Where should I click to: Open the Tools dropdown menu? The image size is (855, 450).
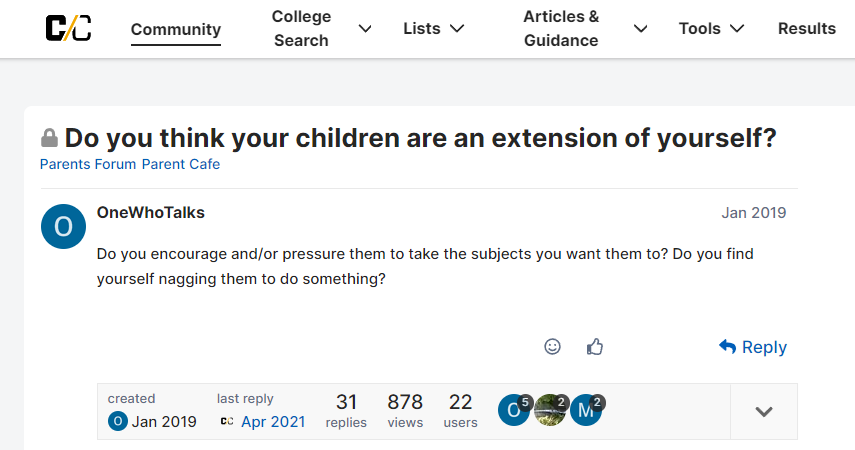(x=711, y=28)
